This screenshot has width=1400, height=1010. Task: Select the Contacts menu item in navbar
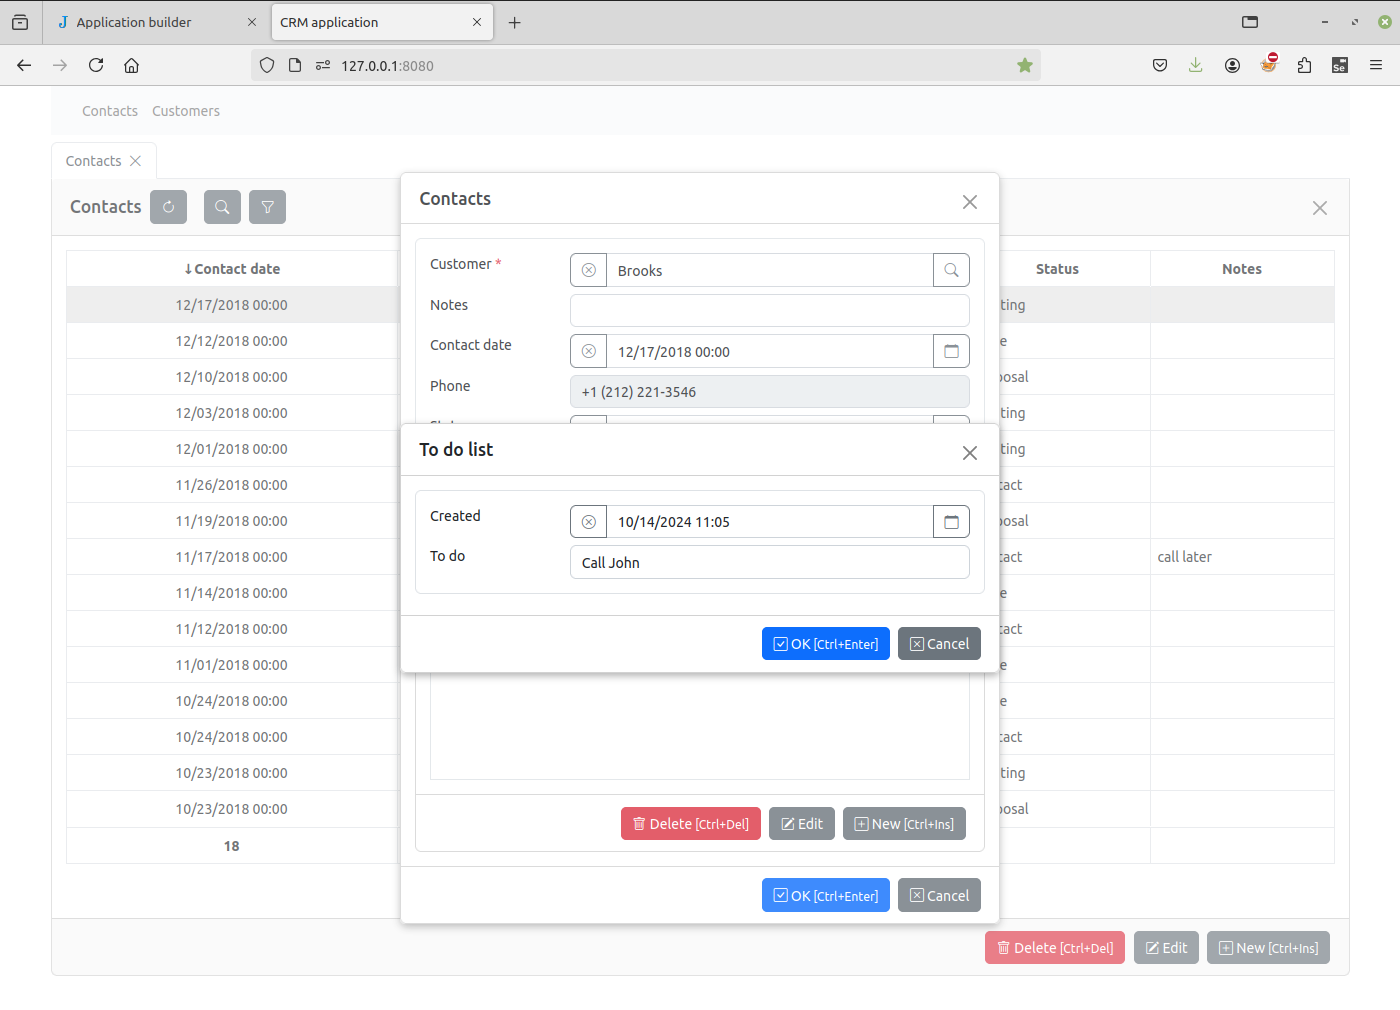point(110,111)
